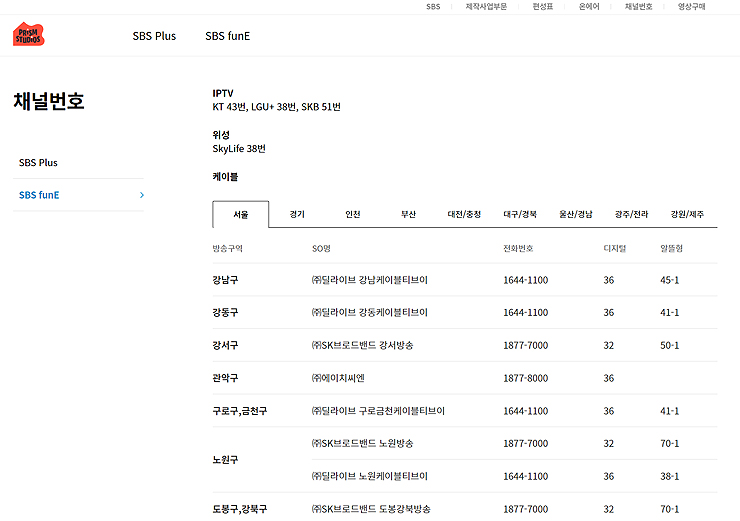
Task: Switch to the 부산 tab
Action: pyautogui.click(x=408, y=214)
